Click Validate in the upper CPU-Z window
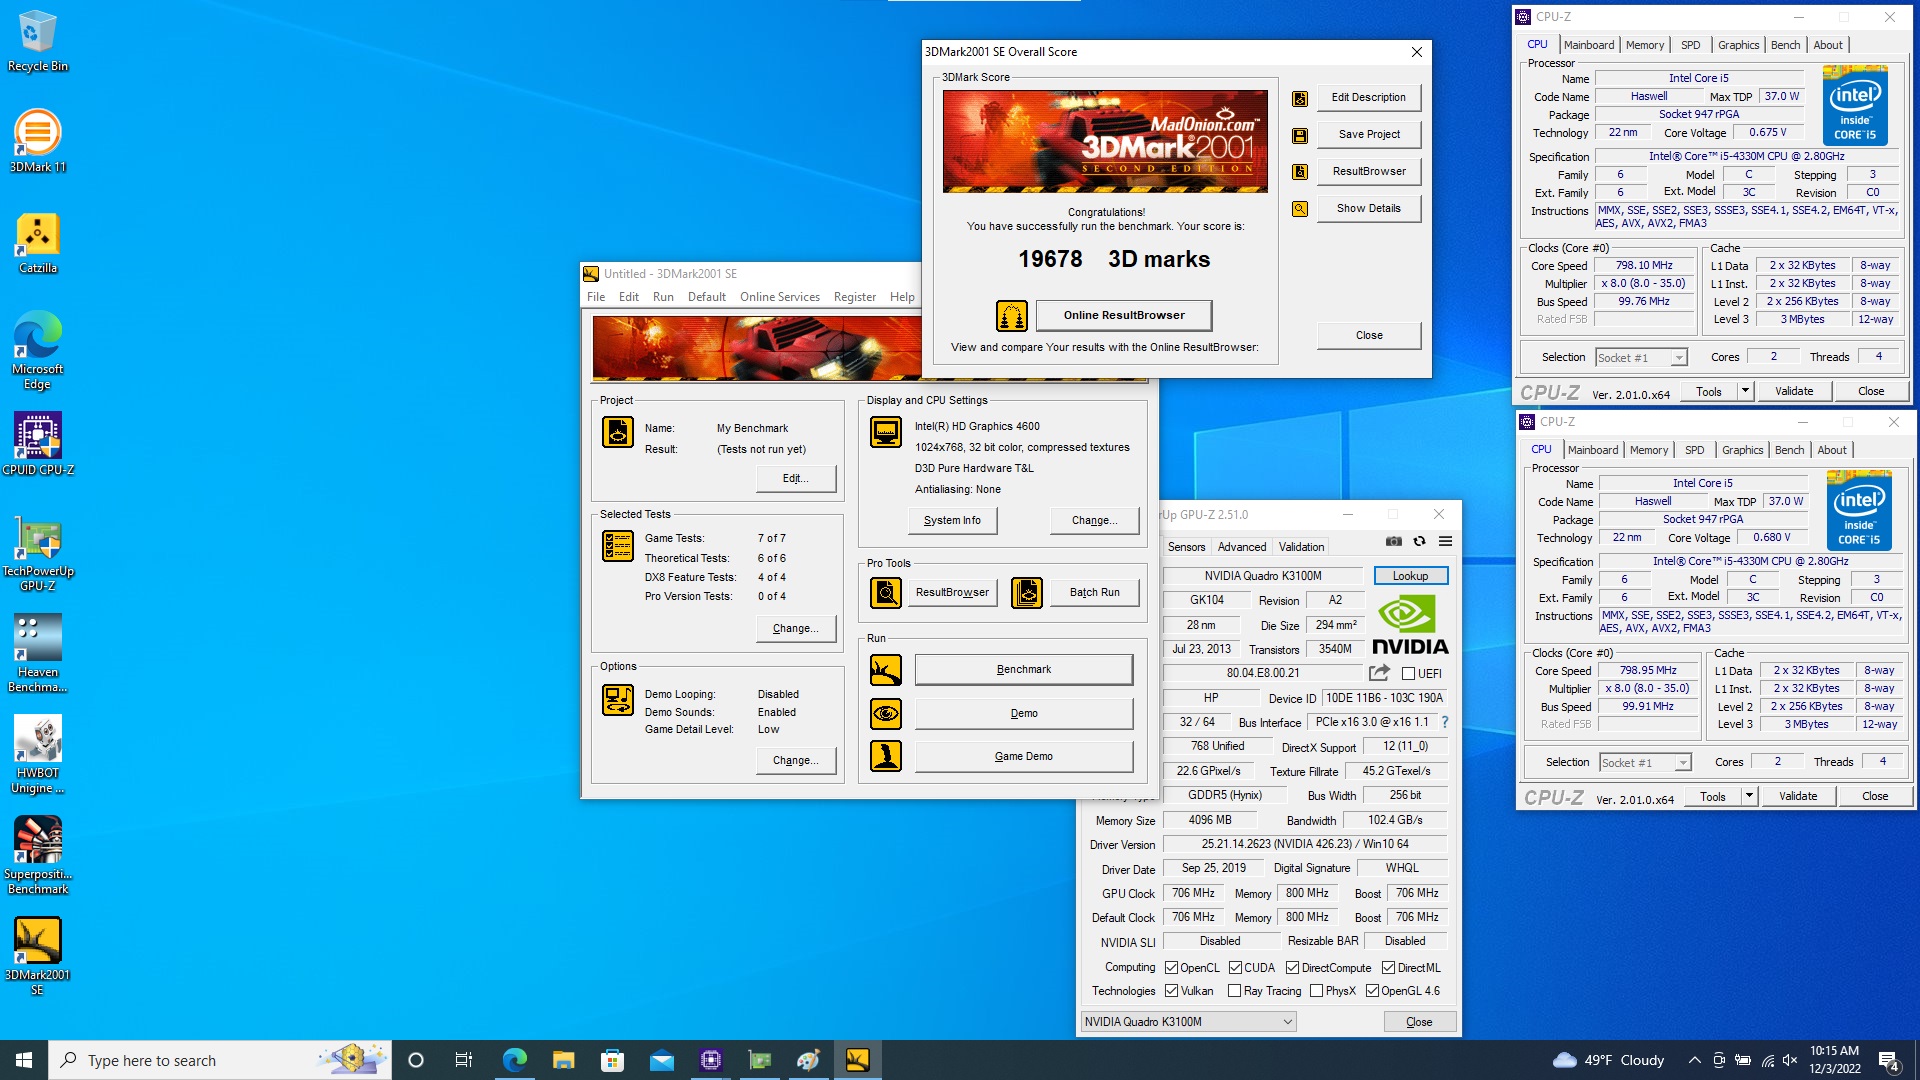 coord(1794,392)
